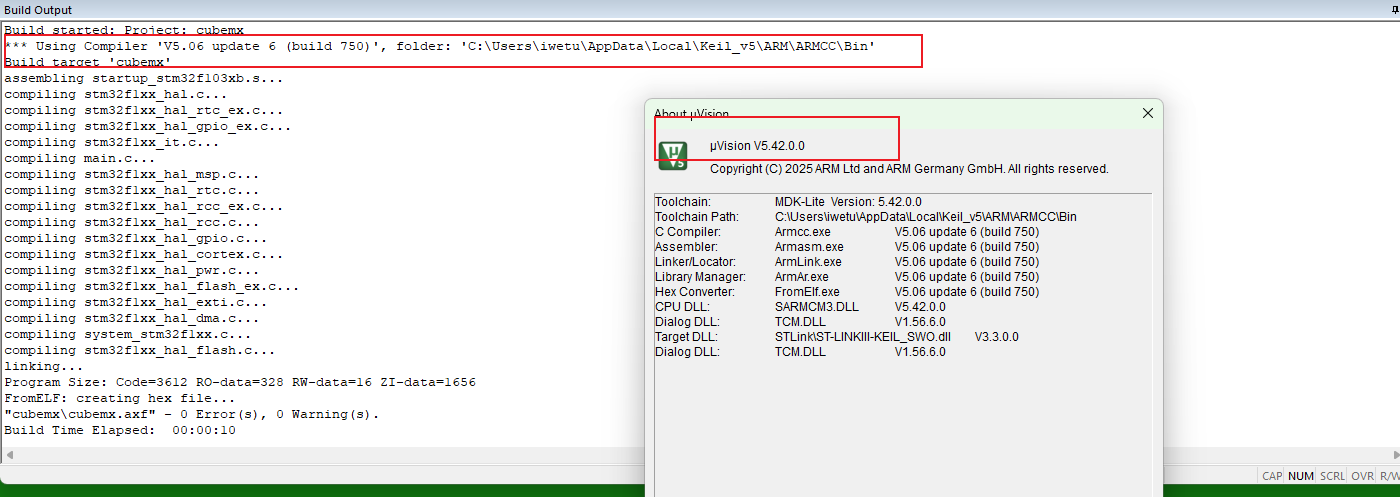Click the left scroll arrow of Build Output
The height and width of the screenshot is (497, 1400).
(x=7, y=455)
